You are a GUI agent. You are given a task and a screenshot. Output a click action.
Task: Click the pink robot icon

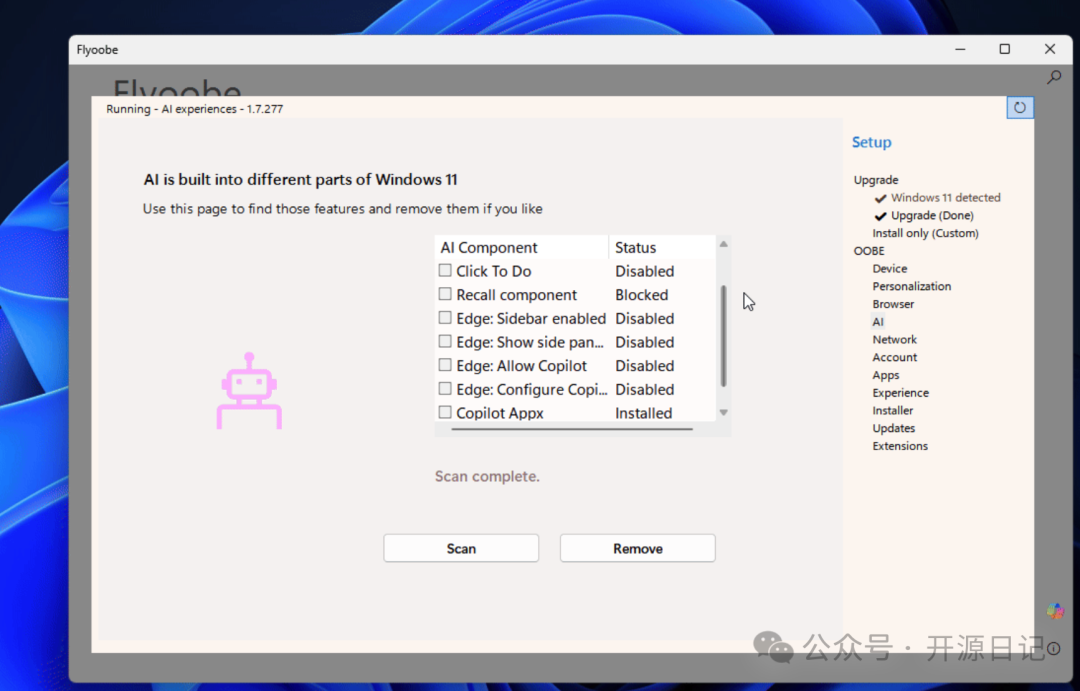pos(249,391)
